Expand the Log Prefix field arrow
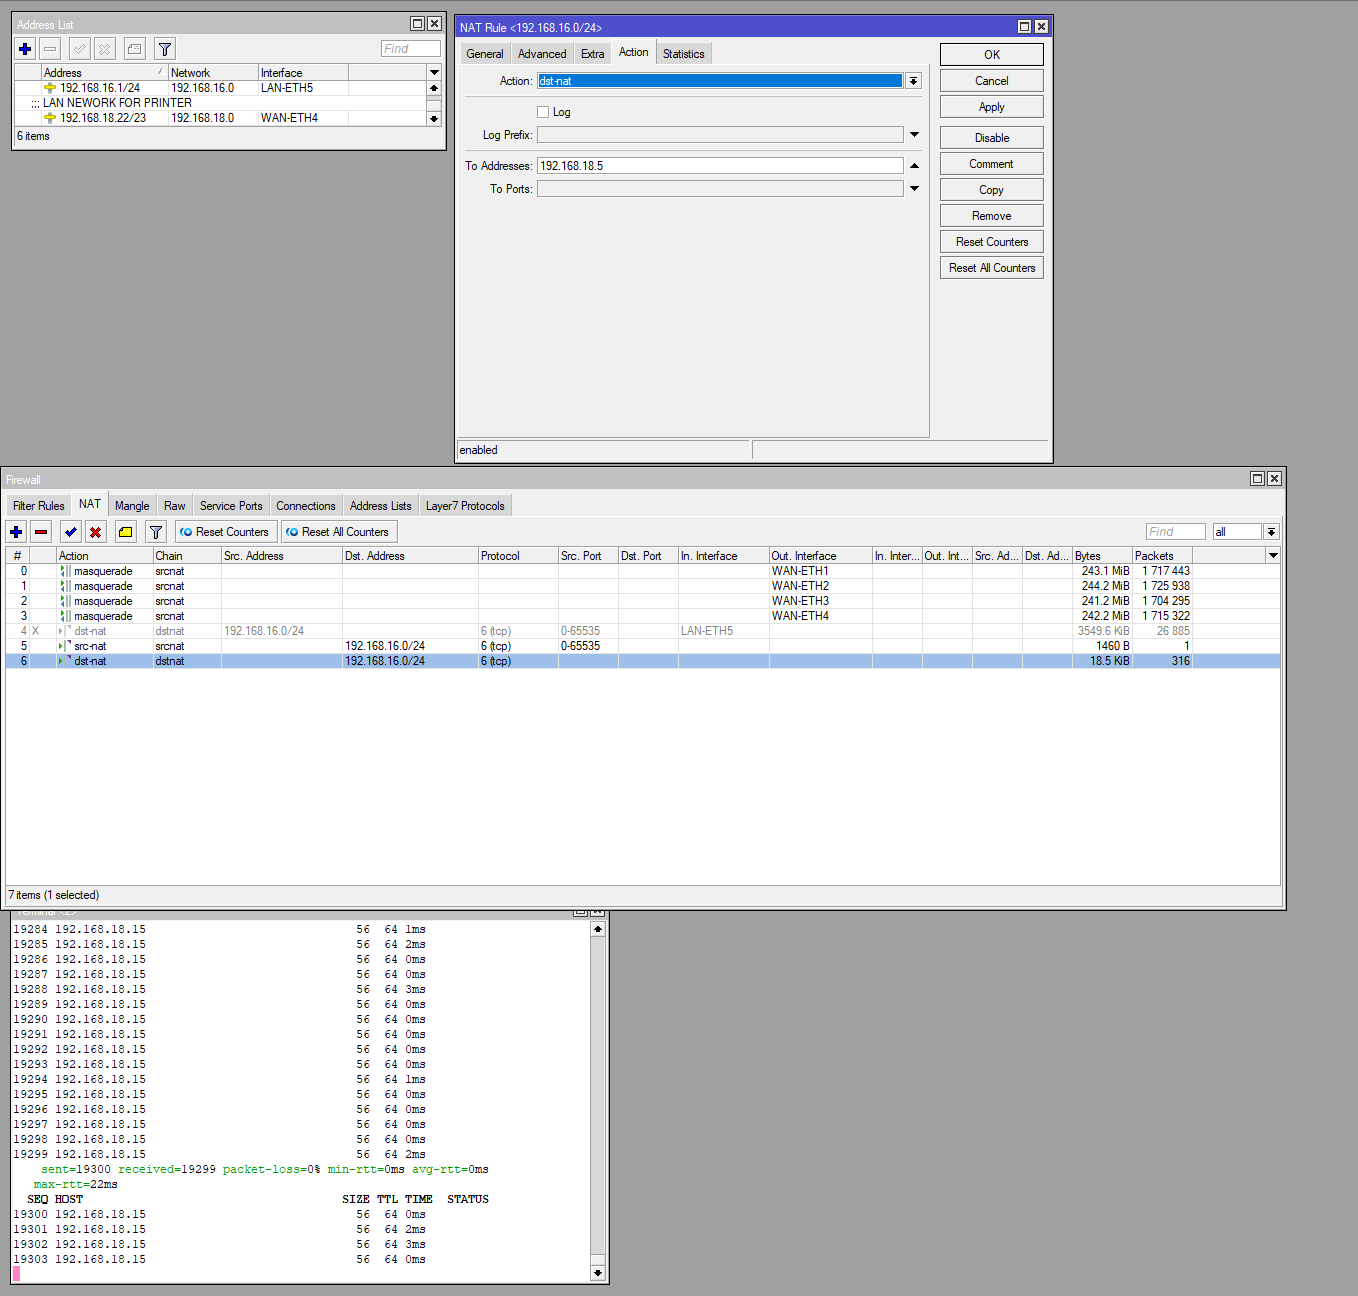The image size is (1358, 1296). (x=914, y=134)
